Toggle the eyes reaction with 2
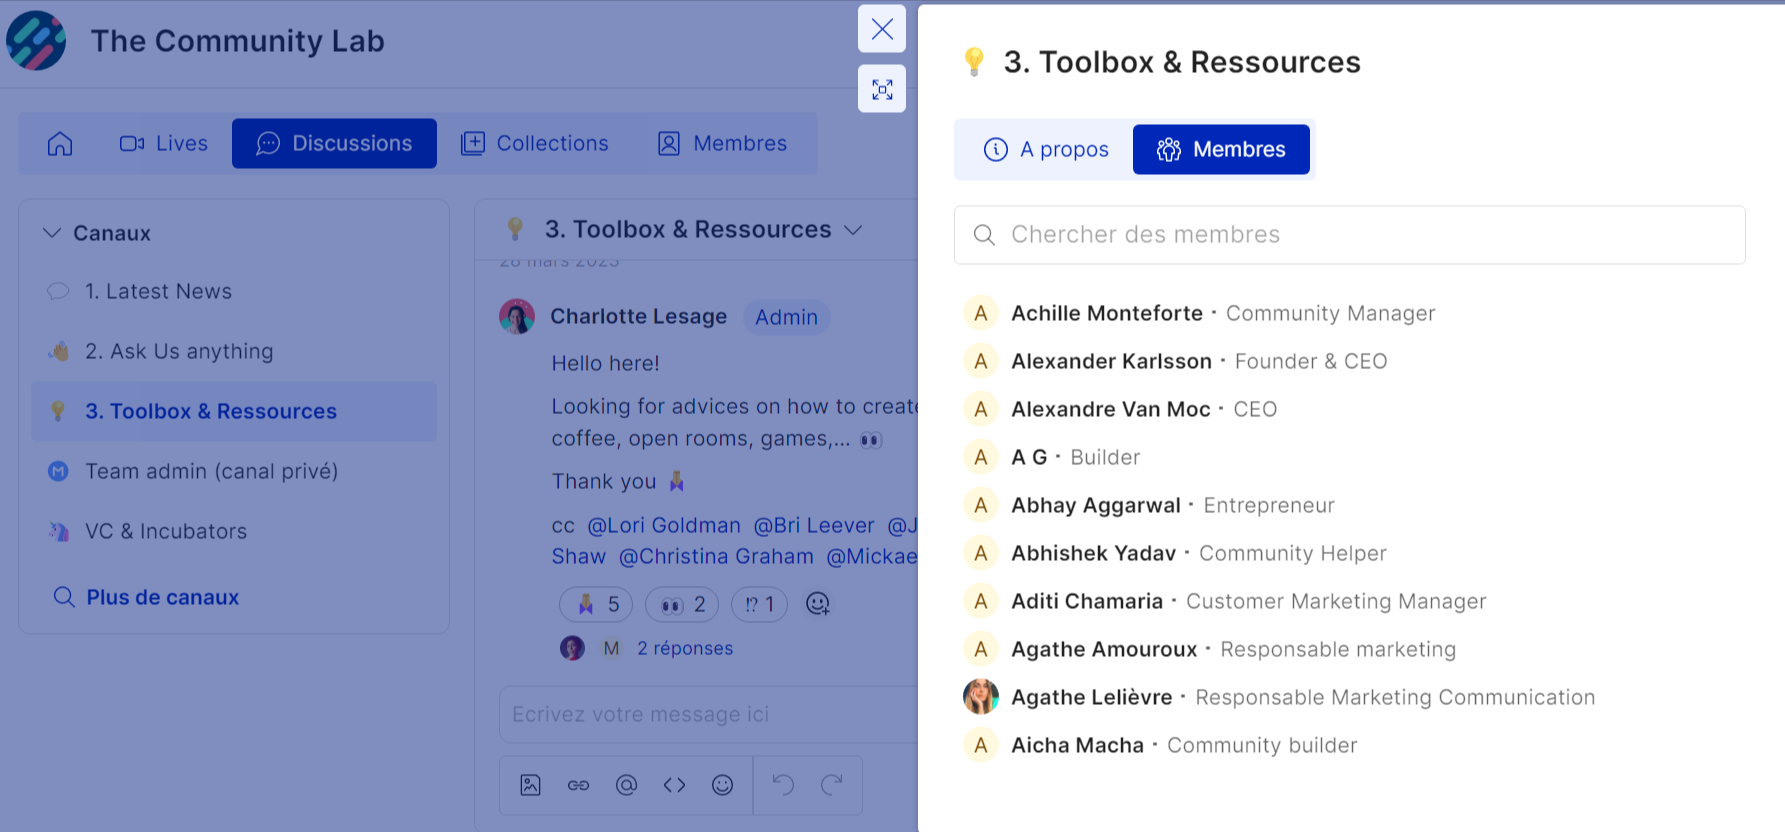The width and height of the screenshot is (1785, 832). coord(682,604)
